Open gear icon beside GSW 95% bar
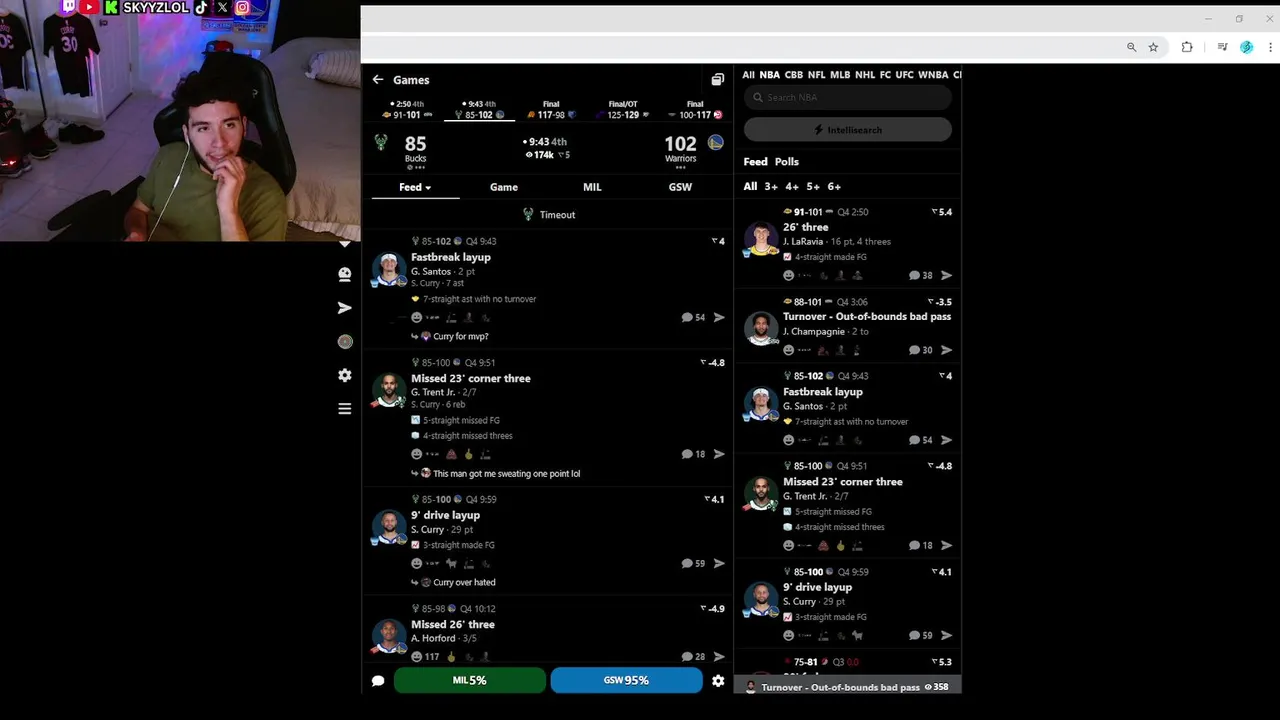The image size is (1280, 720). [718, 681]
